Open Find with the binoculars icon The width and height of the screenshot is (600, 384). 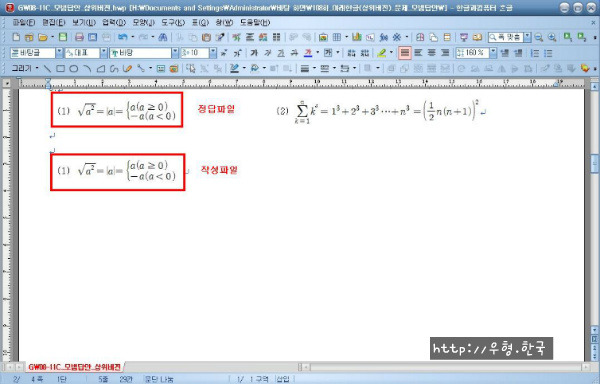[x=163, y=37]
